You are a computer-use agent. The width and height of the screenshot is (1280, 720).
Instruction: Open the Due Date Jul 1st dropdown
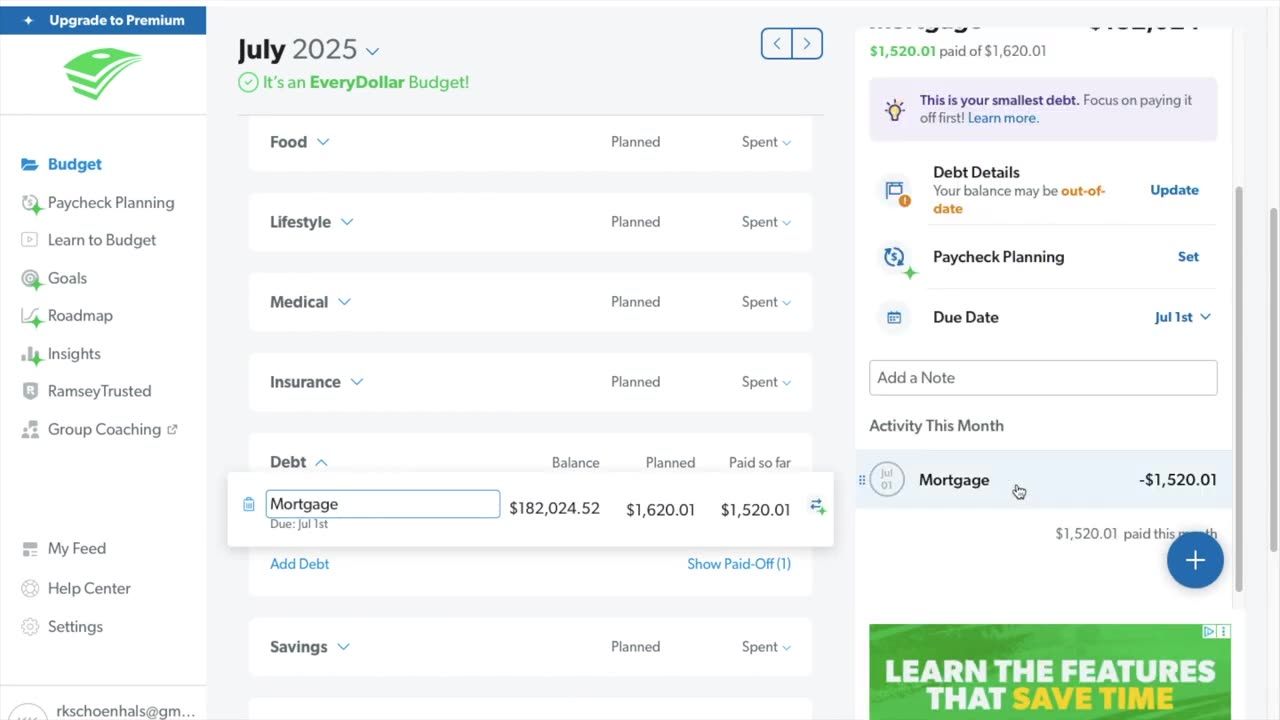[x=1183, y=317]
